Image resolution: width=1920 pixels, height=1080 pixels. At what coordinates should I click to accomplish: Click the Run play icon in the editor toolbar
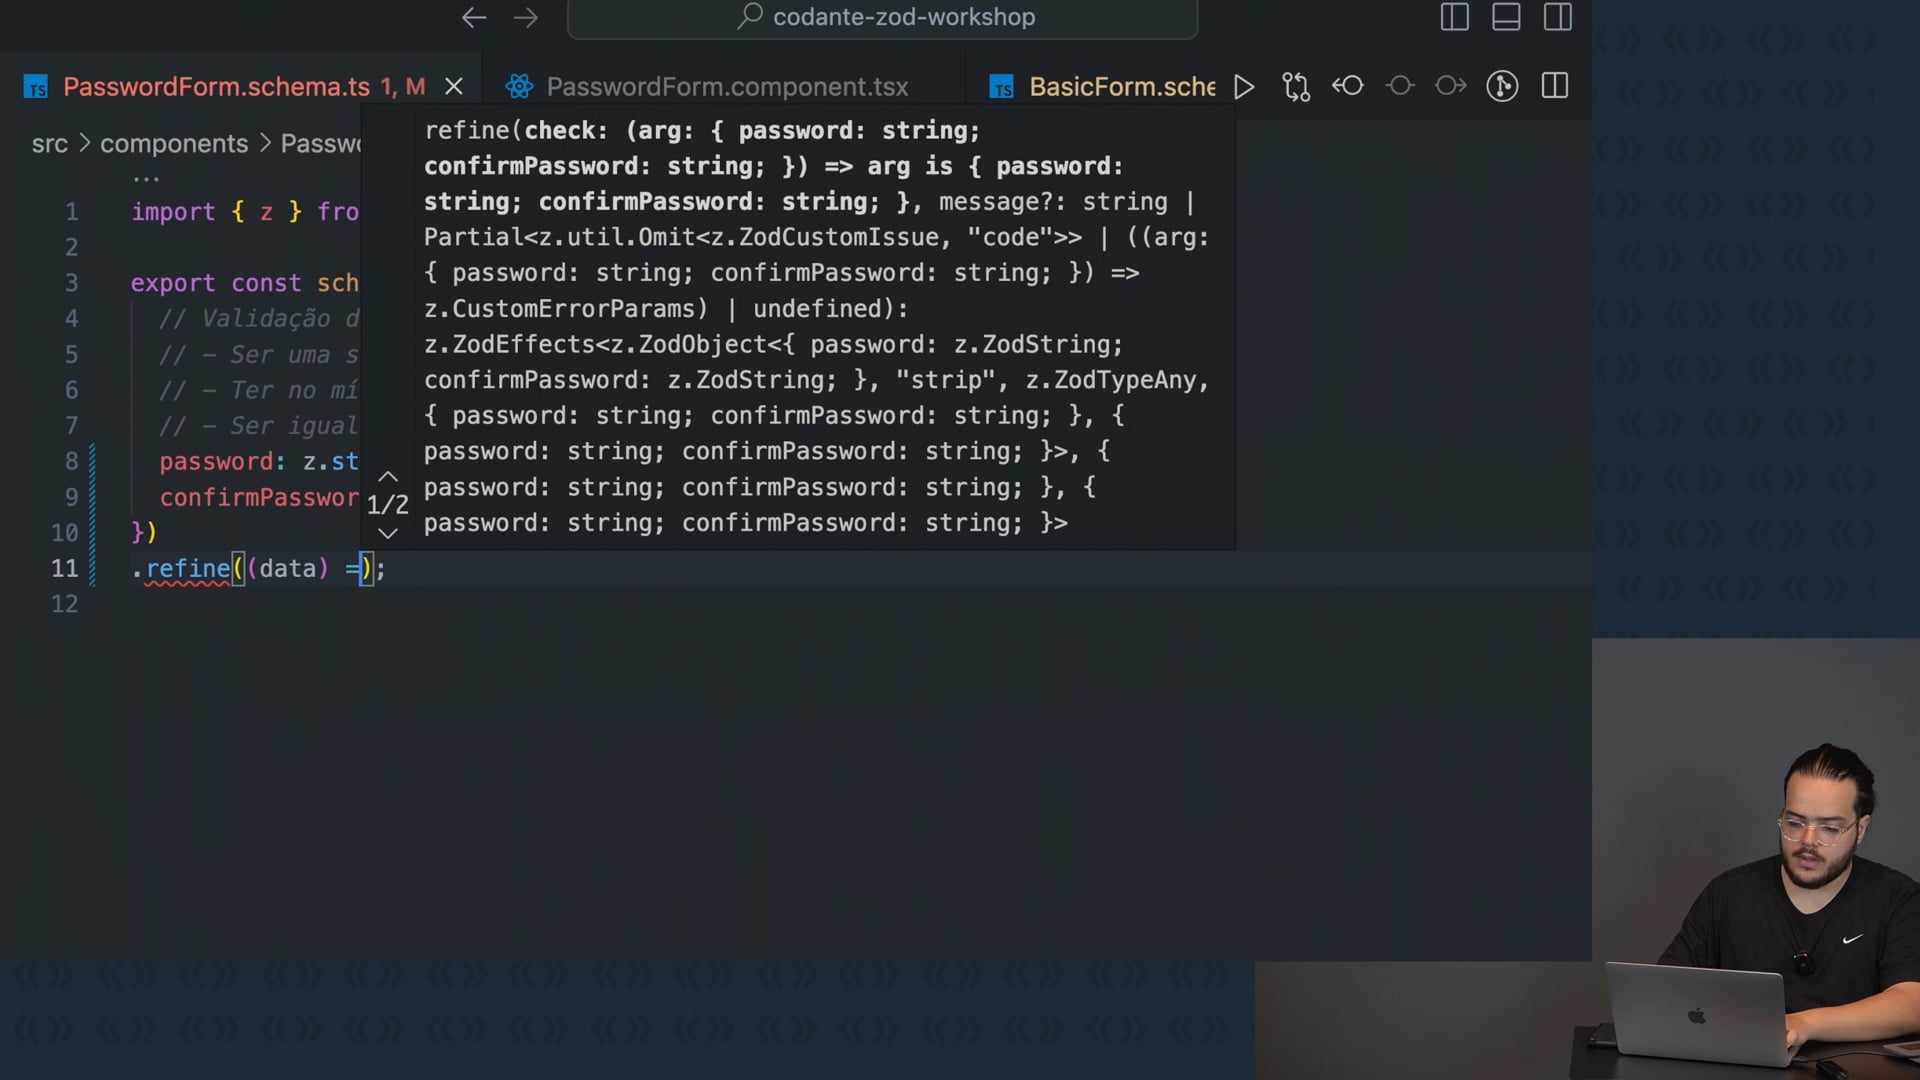(1244, 87)
